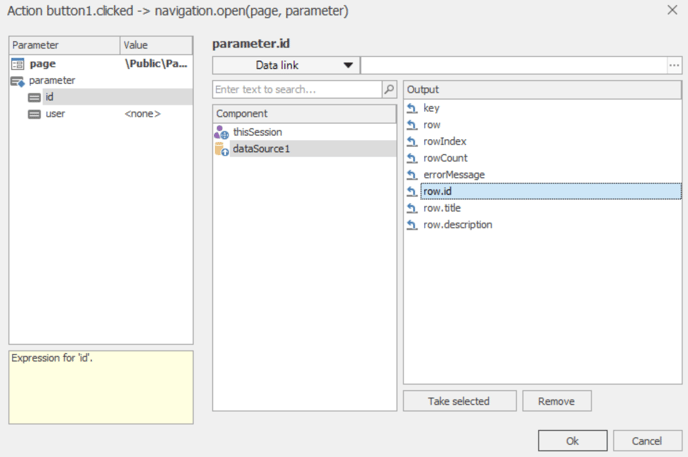Click the Component column header
688x457 pixels.
point(305,114)
